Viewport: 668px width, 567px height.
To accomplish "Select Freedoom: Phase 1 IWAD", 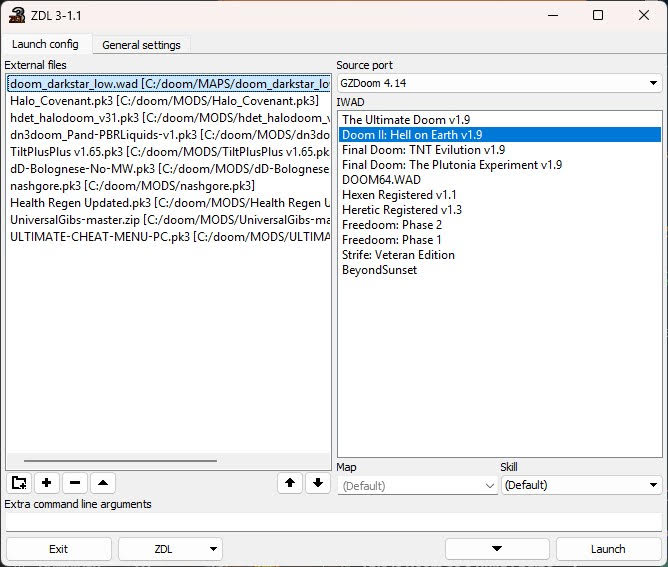I will (500, 240).
